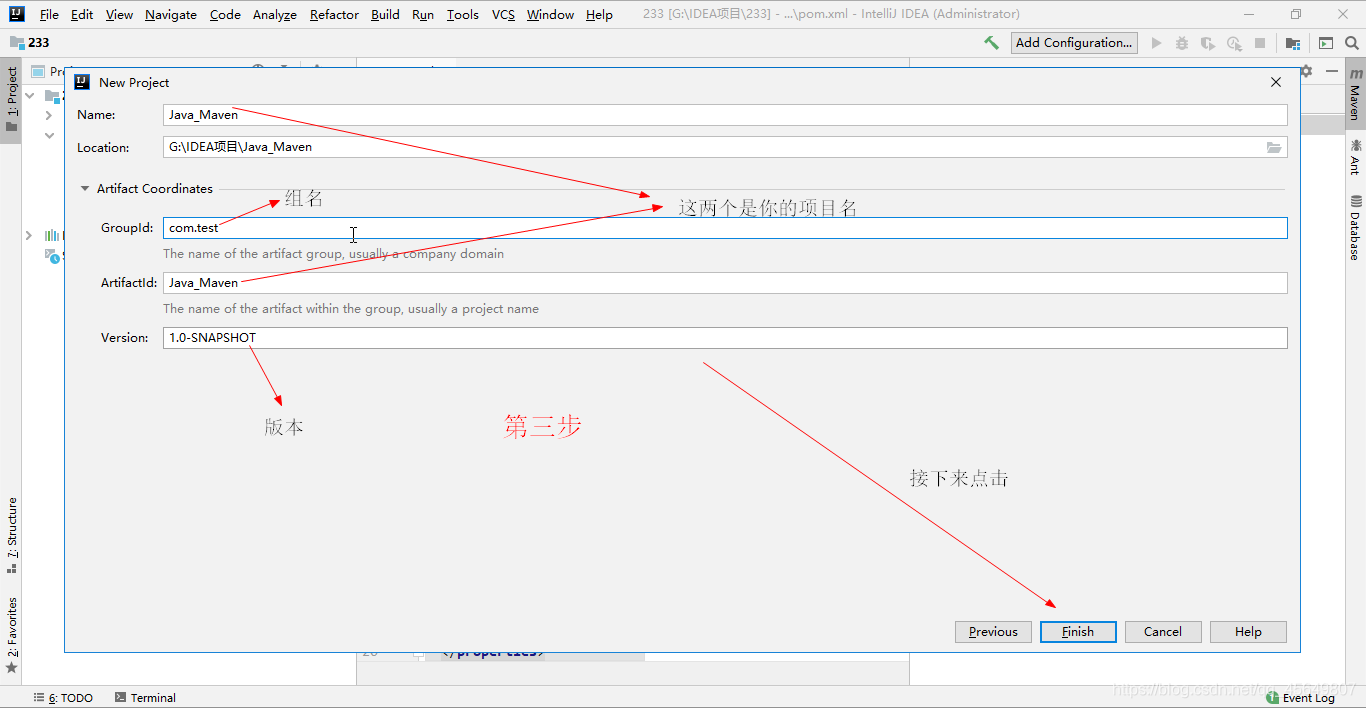Screen dimensions: 1366x708
Task: Open the File menu
Action: coord(49,15)
